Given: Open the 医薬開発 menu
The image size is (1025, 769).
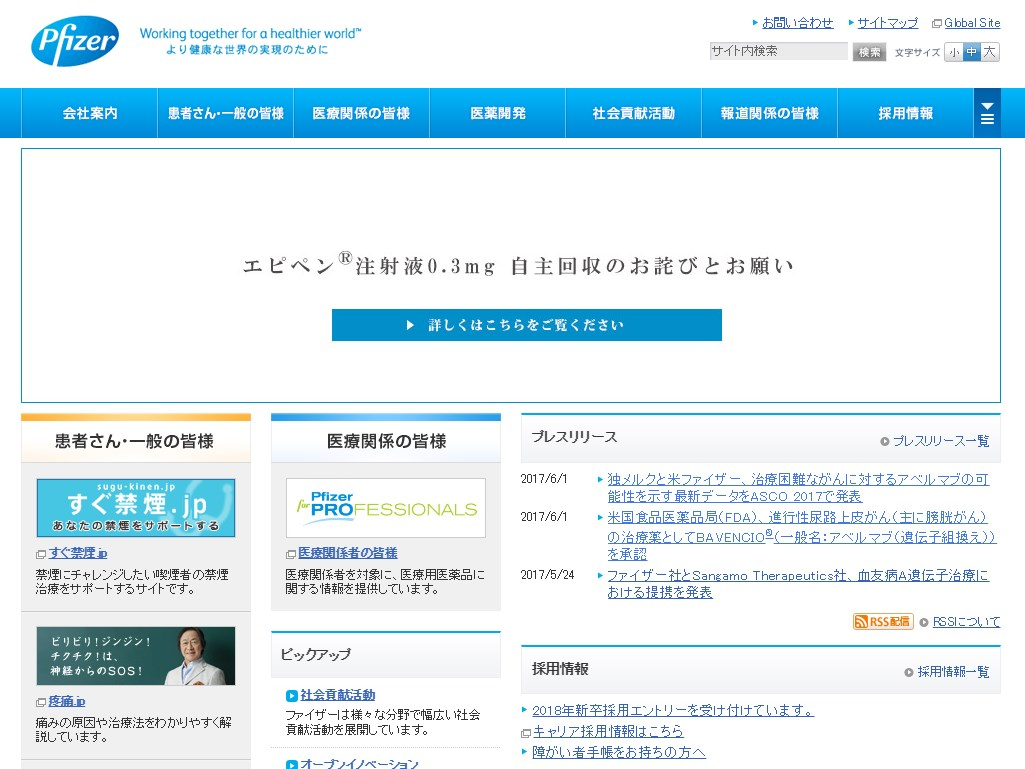Looking at the screenshot, I should click(497, 113).
